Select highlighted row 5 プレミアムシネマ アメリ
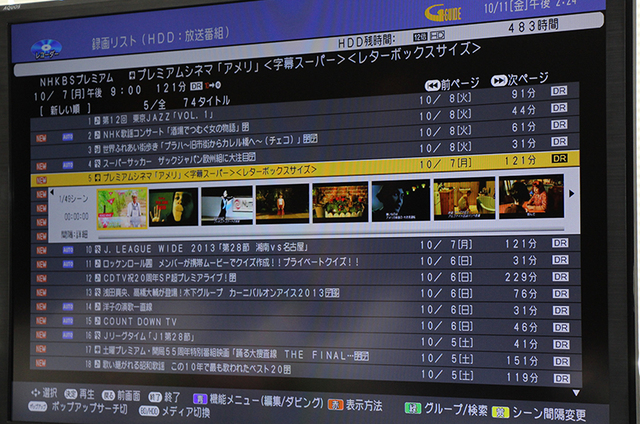640x424 pixels. click(305, 169)
